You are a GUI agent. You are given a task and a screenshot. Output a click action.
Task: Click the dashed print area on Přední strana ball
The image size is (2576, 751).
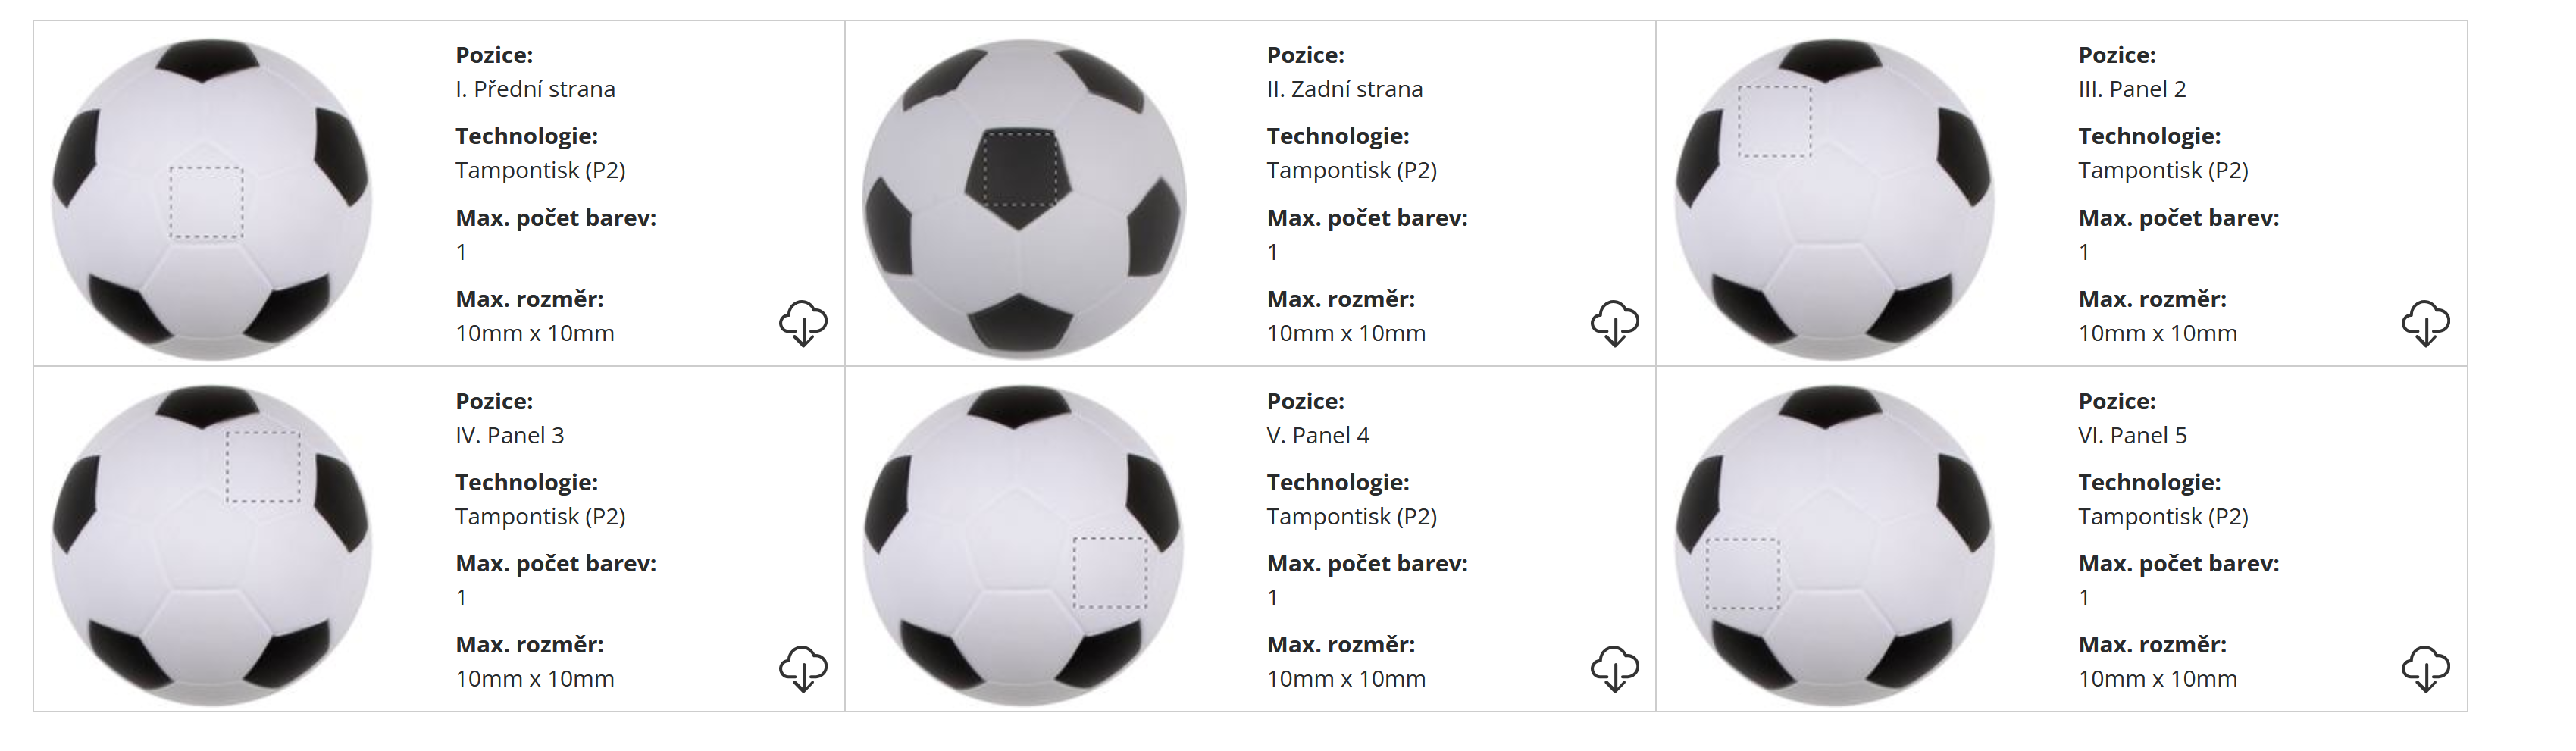tap(206, 203)
